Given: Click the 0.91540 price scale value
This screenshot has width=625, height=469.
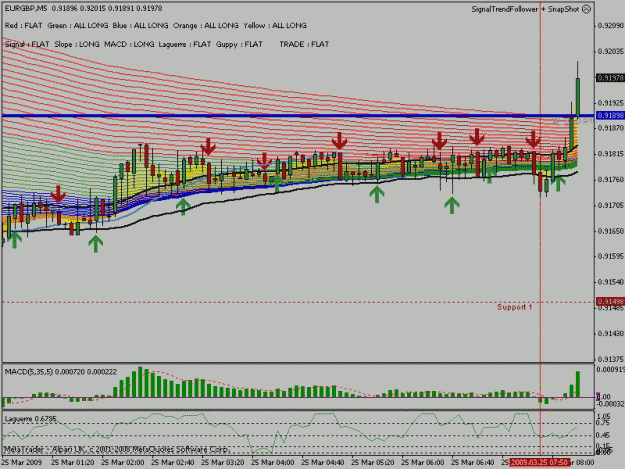Looking at the screenshot, I should [611, 282].
